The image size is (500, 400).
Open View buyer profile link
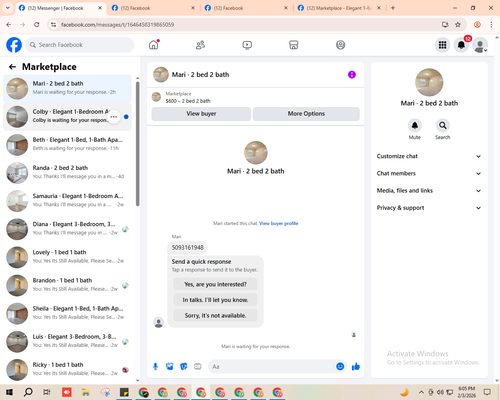tap(279, 223)
